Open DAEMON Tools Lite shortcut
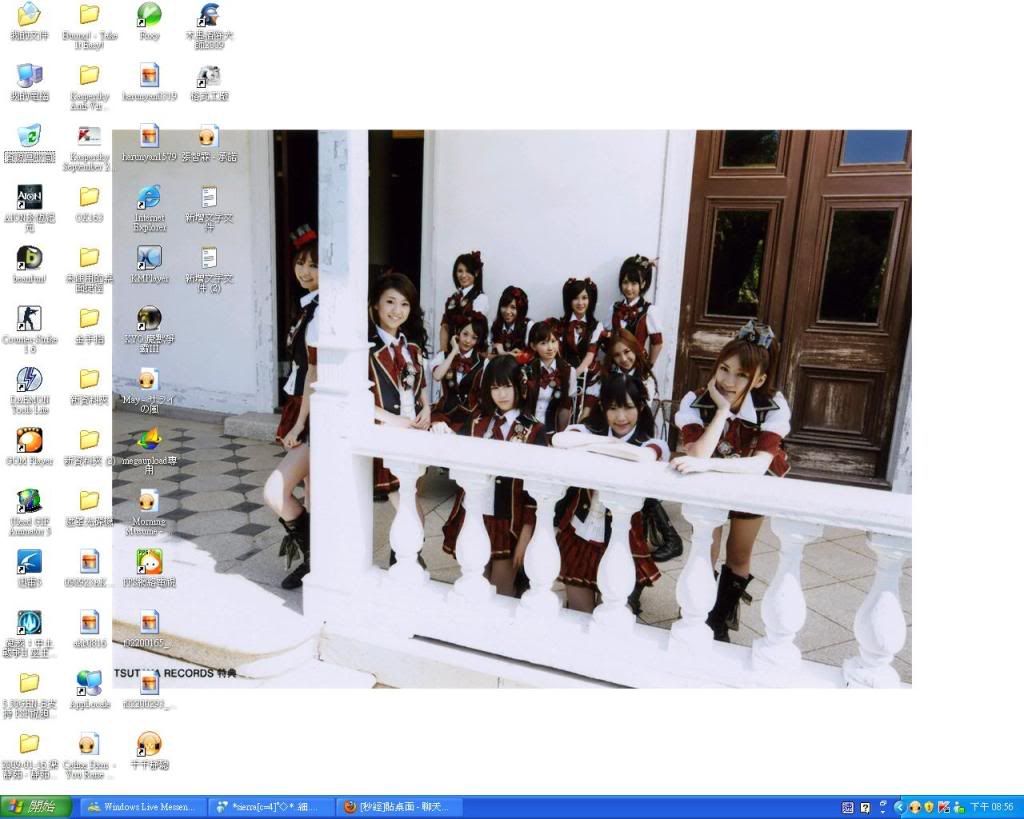Viewport: 1024px width, 819px height. [29, 380]
